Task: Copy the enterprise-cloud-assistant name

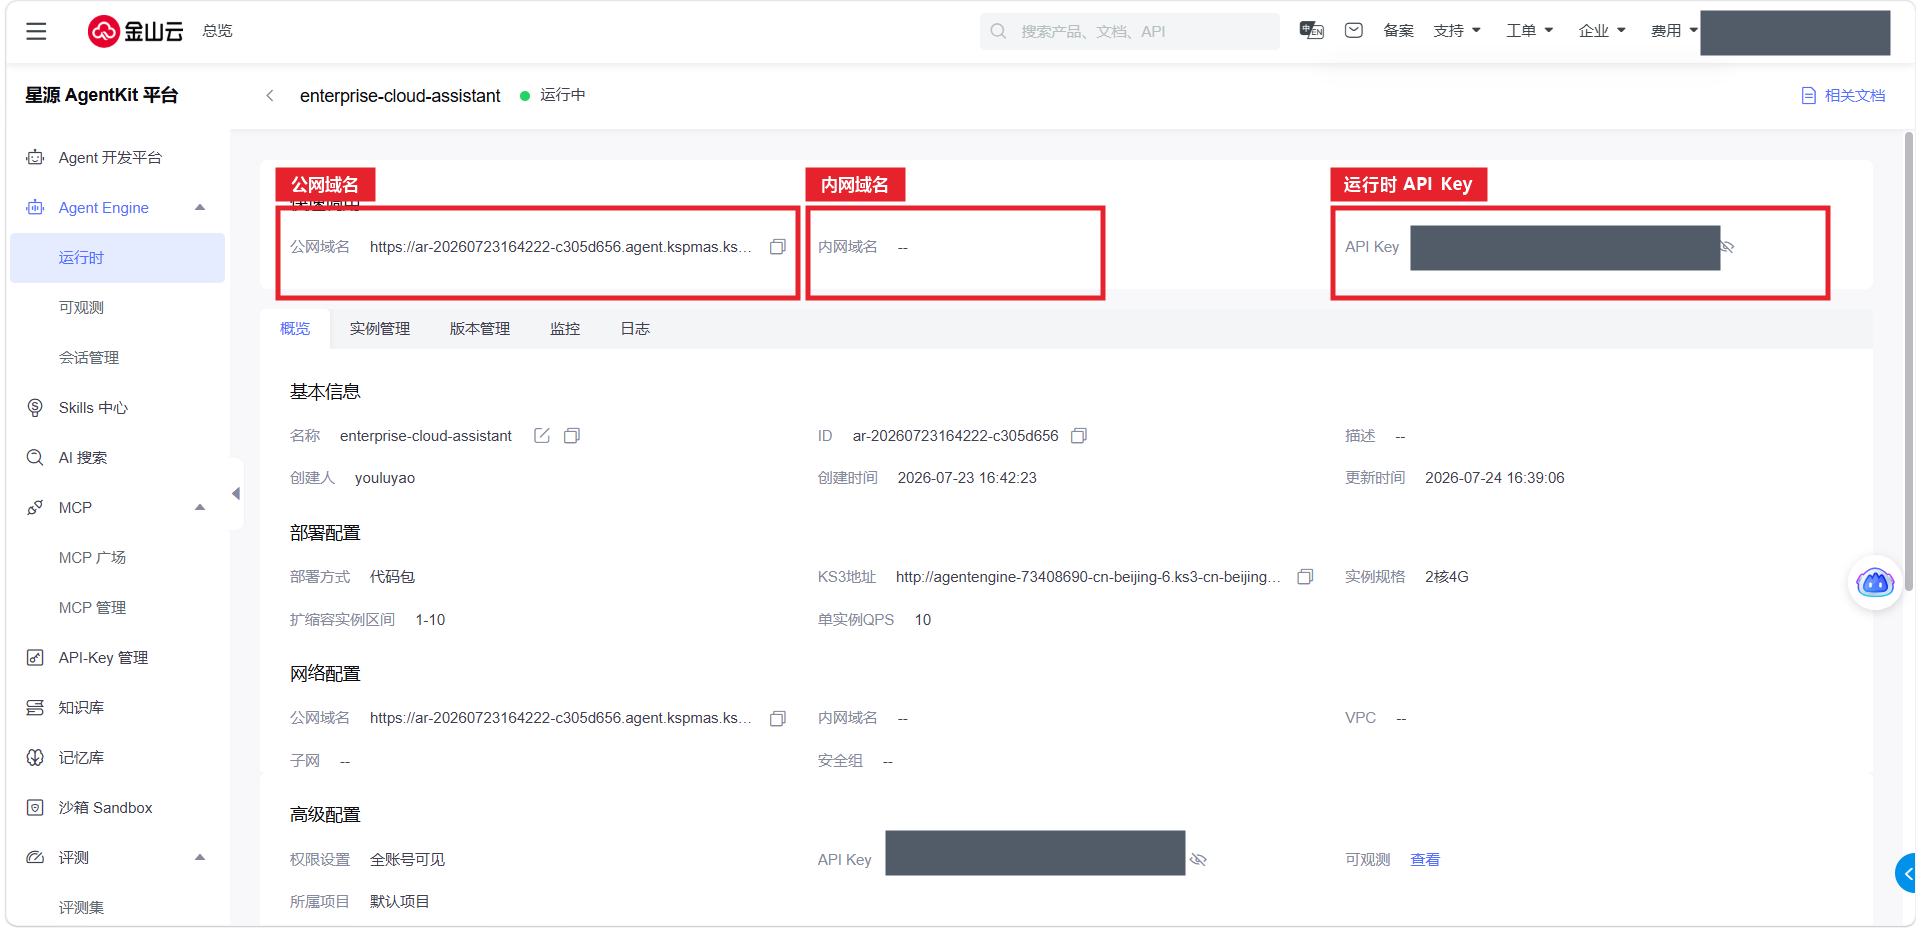Action: pyautogui.click(x=572, y=436)
